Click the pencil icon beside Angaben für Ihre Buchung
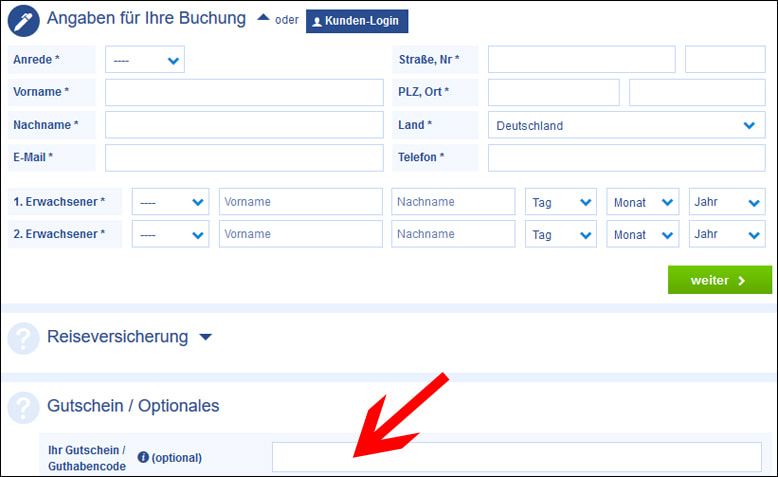This screenshot has width=778, height=477. [23, 21]
